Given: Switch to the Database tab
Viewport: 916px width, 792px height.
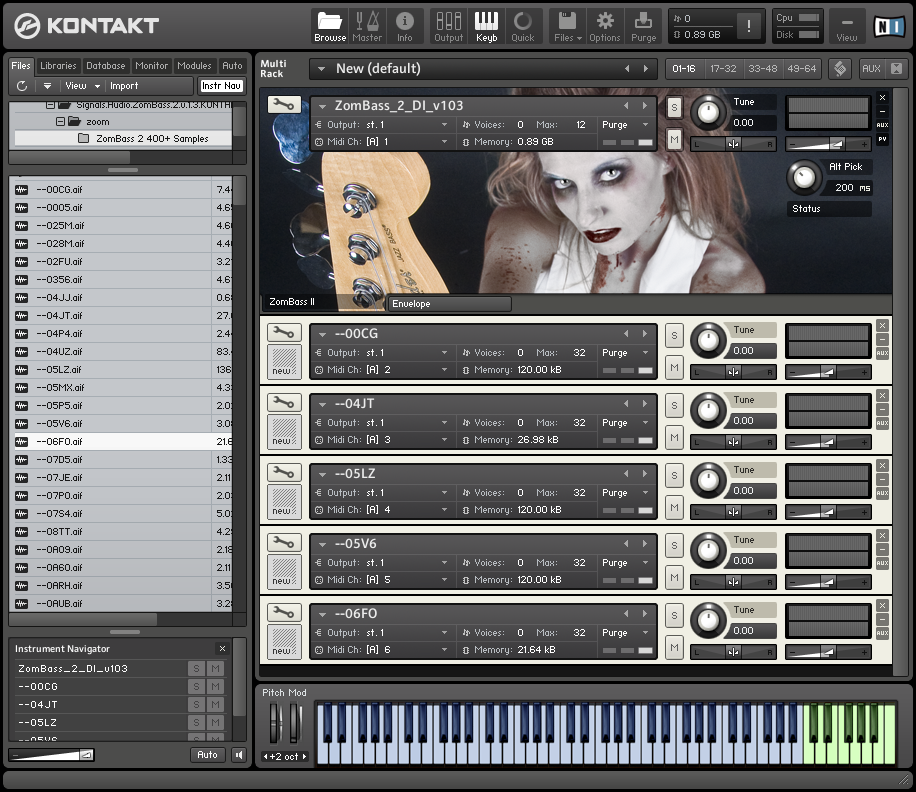Looking at the screenshot, I should tap(106, 65).
